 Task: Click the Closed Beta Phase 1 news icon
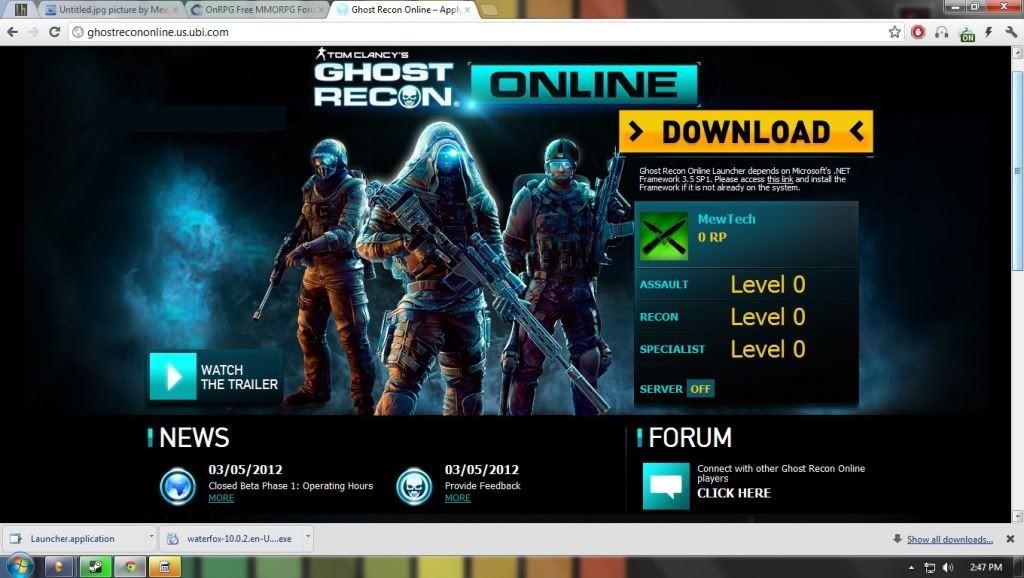(178, 486)
